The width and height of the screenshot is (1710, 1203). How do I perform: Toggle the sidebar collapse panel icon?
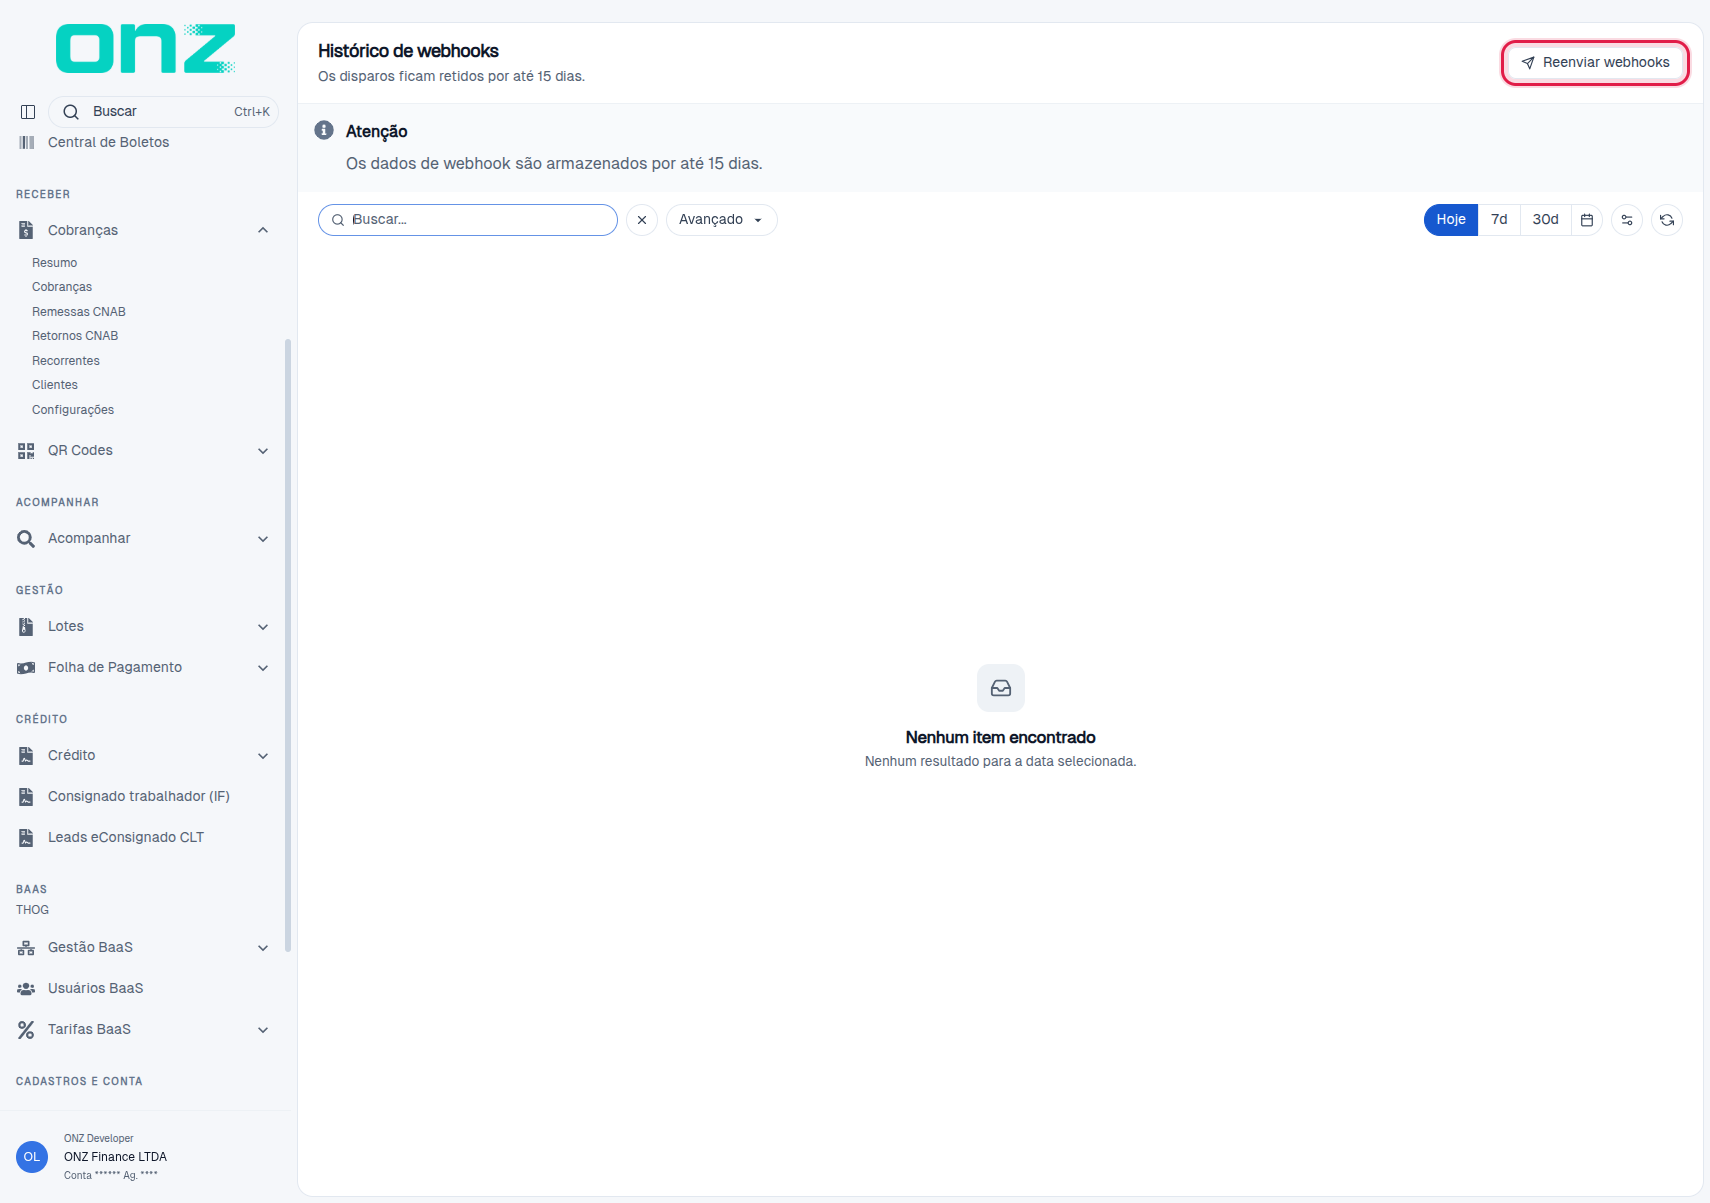tap(28, 112)
